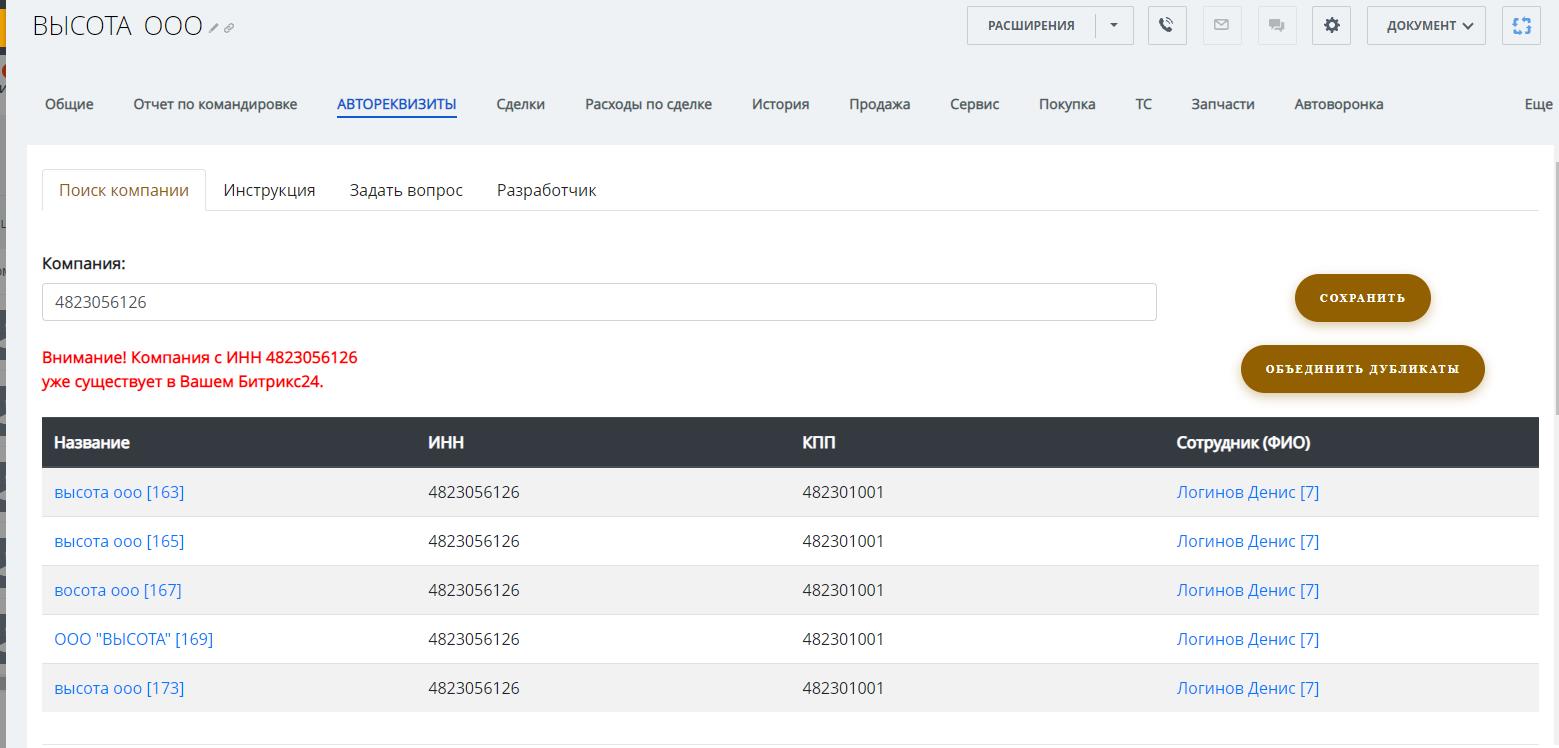
Task: Switch to the Сделки tab
Action: (x=520, y=104)
